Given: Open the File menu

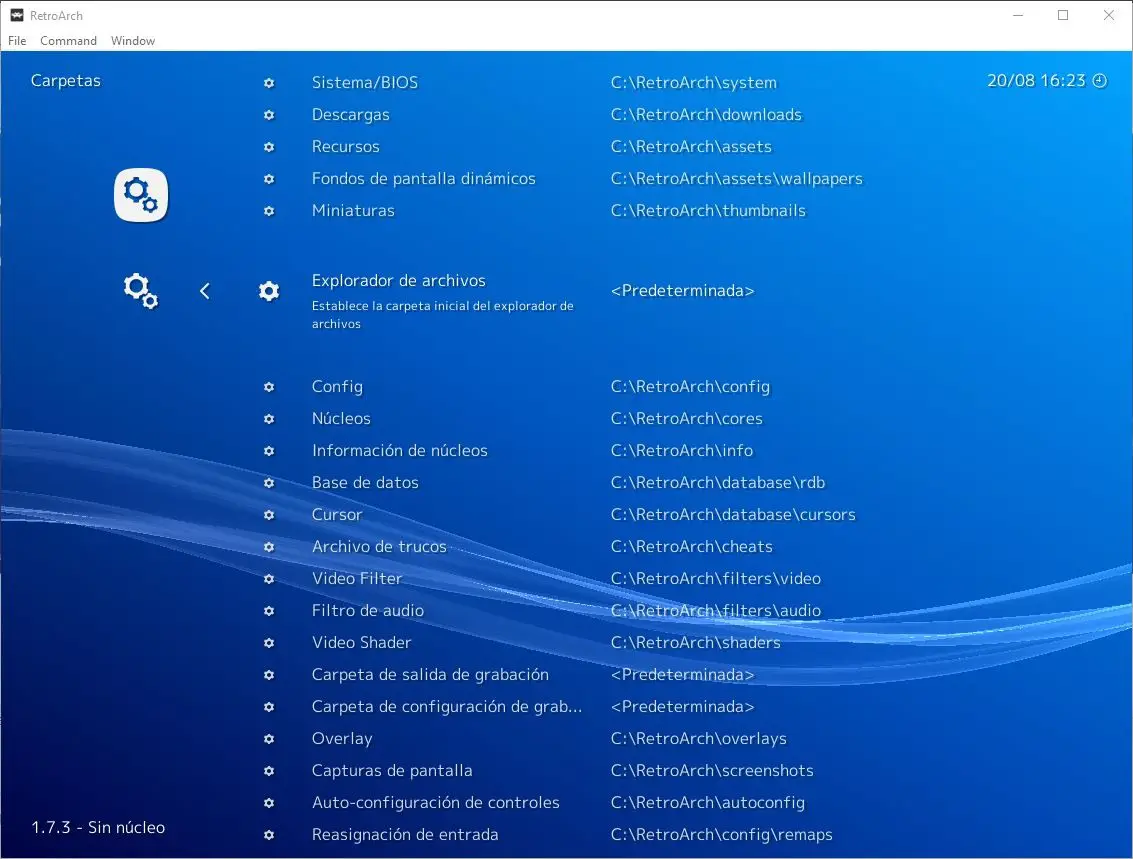Looking at the screenshot, I should pos(17,40).
